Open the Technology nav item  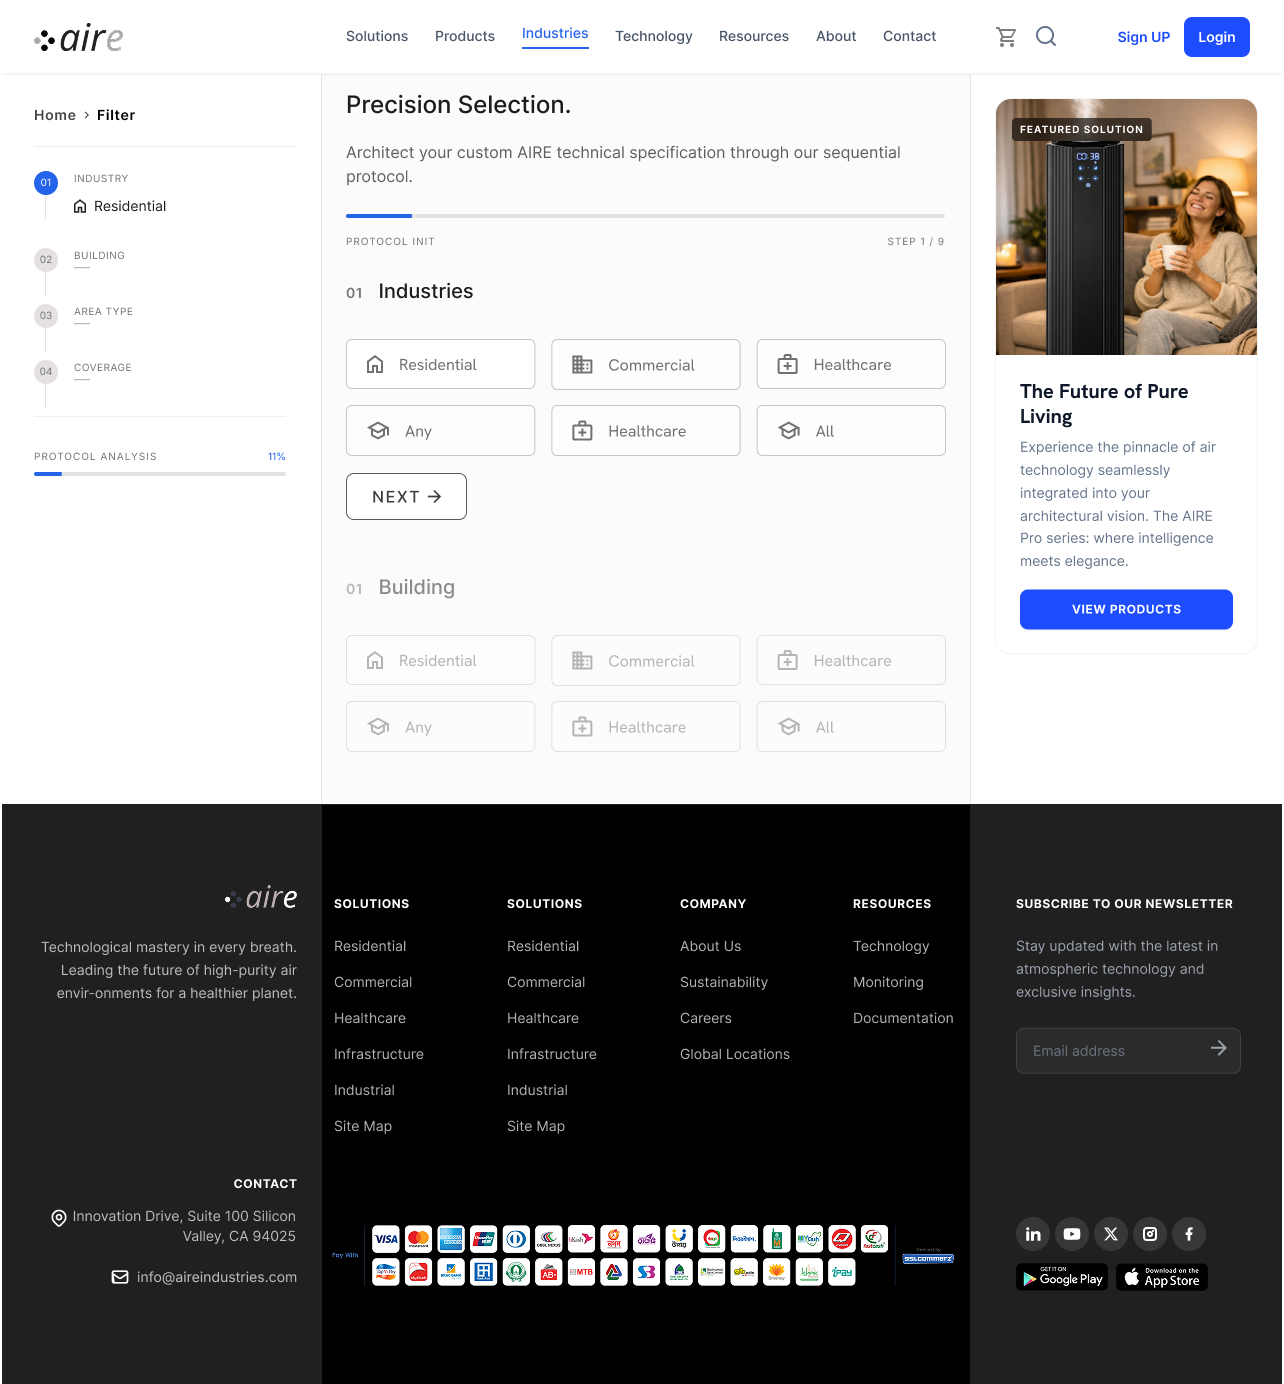(654, 36)
